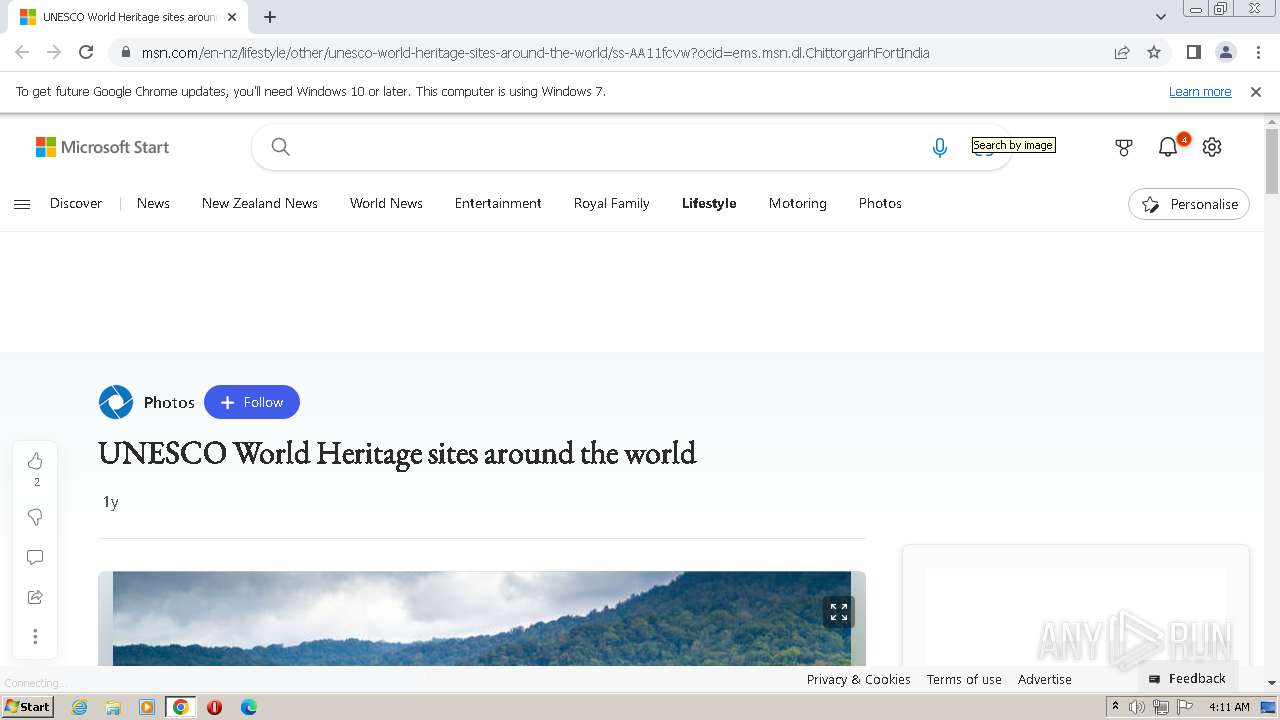The height and width of the screenshot is (720, 1280).
Task: Click the Personalise button
Action: [x=1189, y=204]
